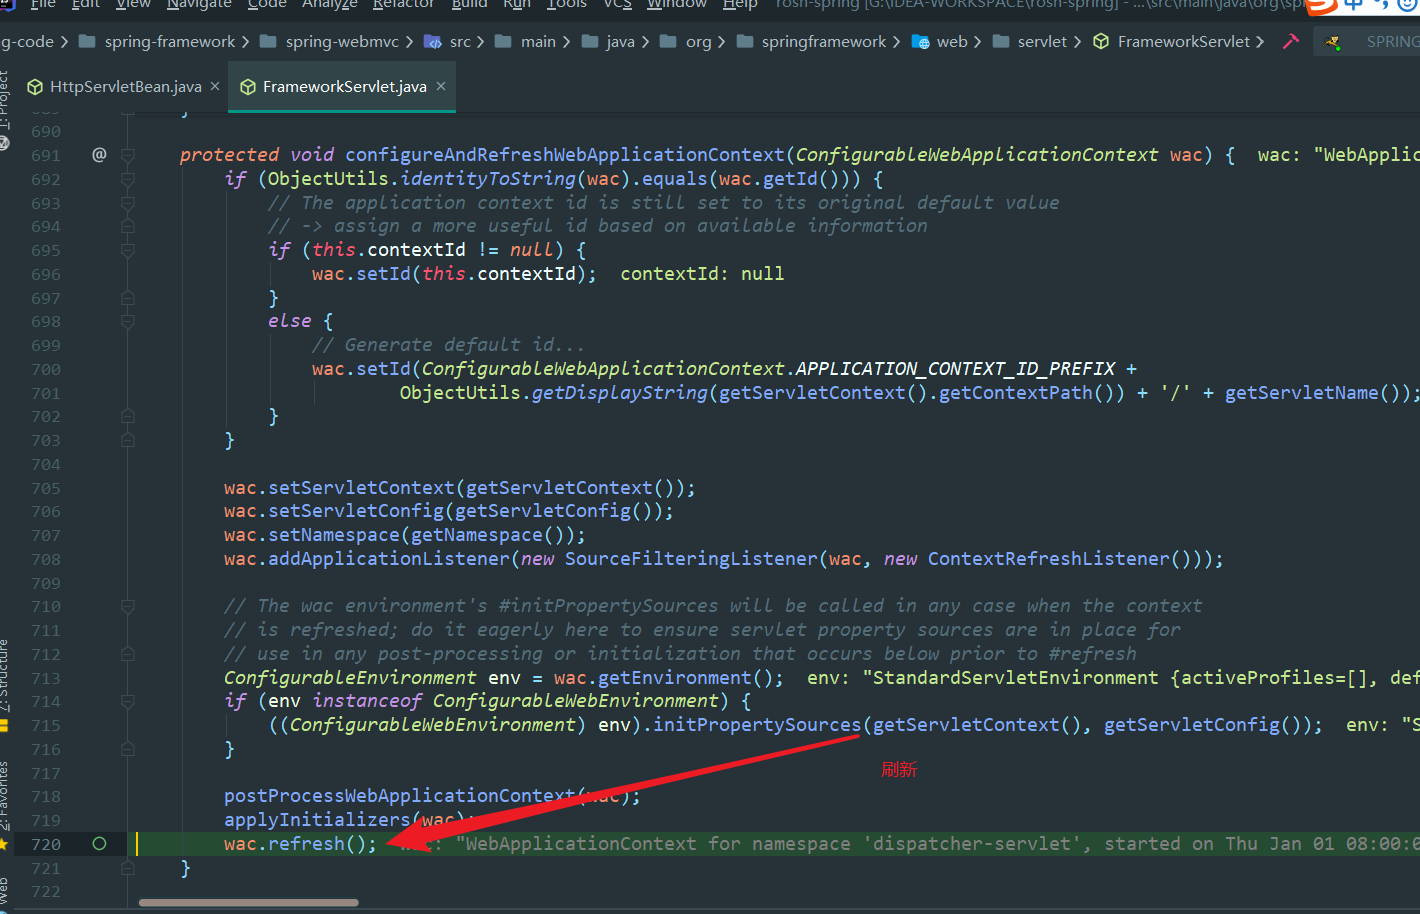
Task: Click spring-webmvc in the breadcrumb
Action: click(x=342, y=41)
